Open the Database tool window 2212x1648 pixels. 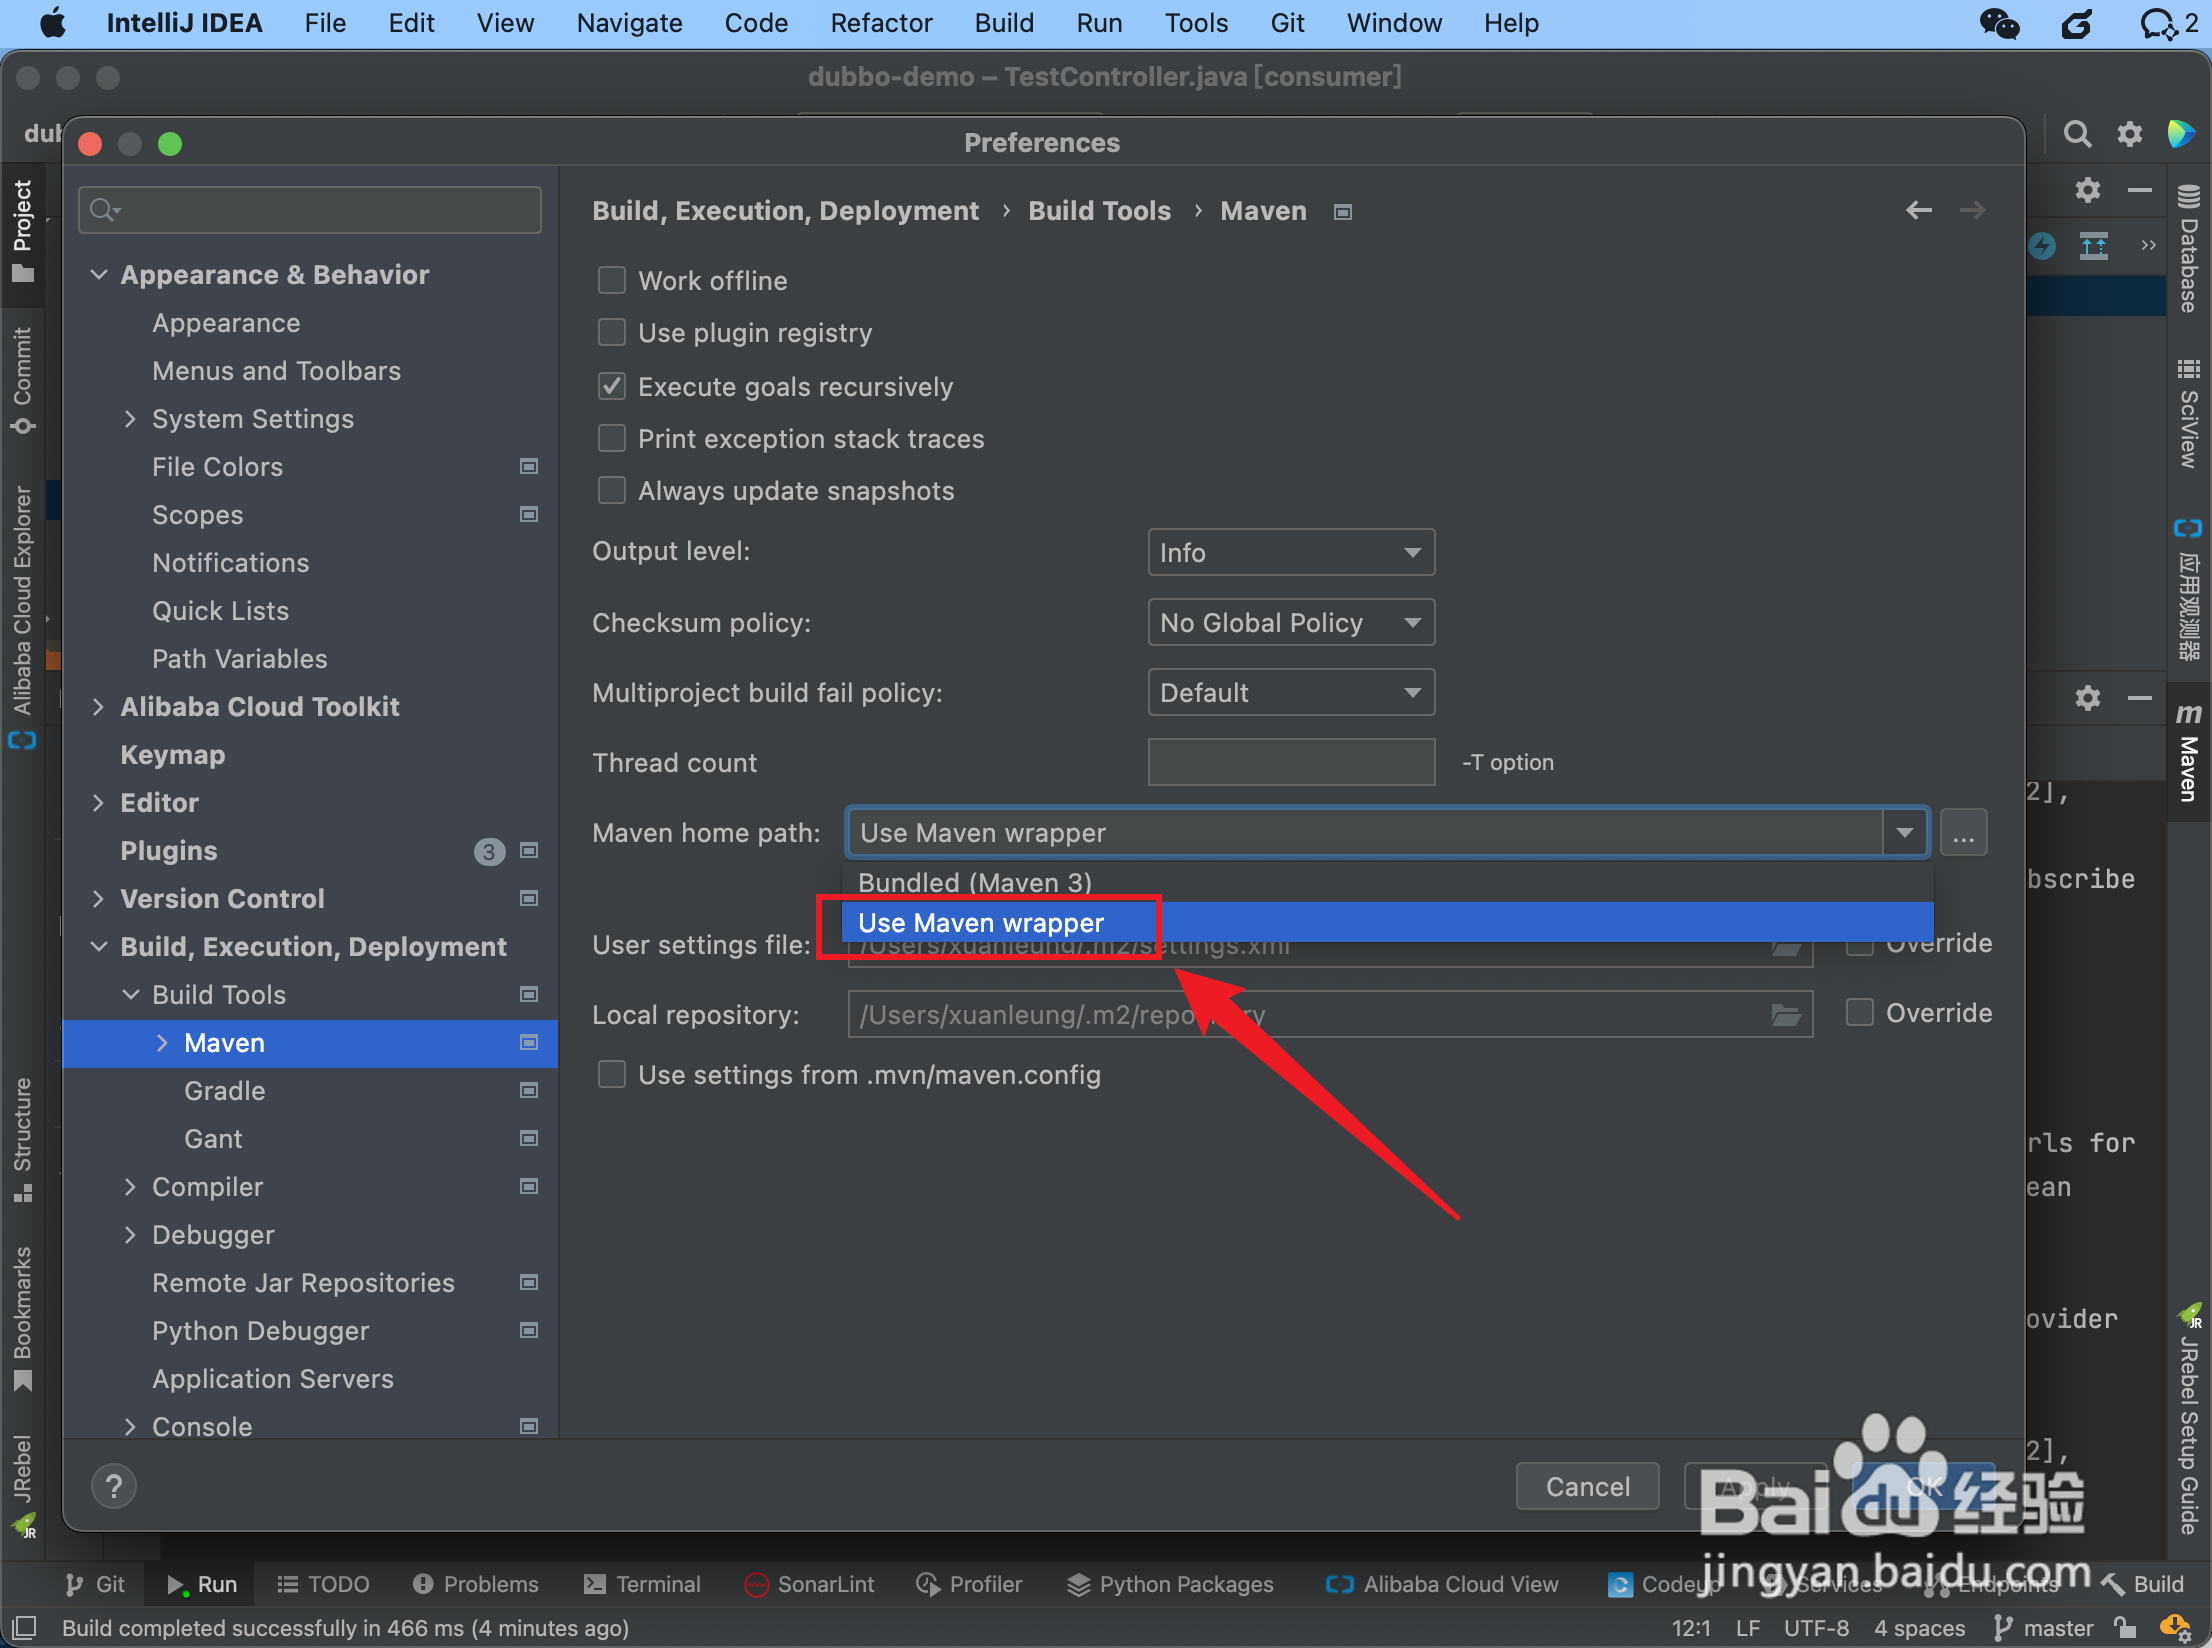click(x=2188, y=248)
